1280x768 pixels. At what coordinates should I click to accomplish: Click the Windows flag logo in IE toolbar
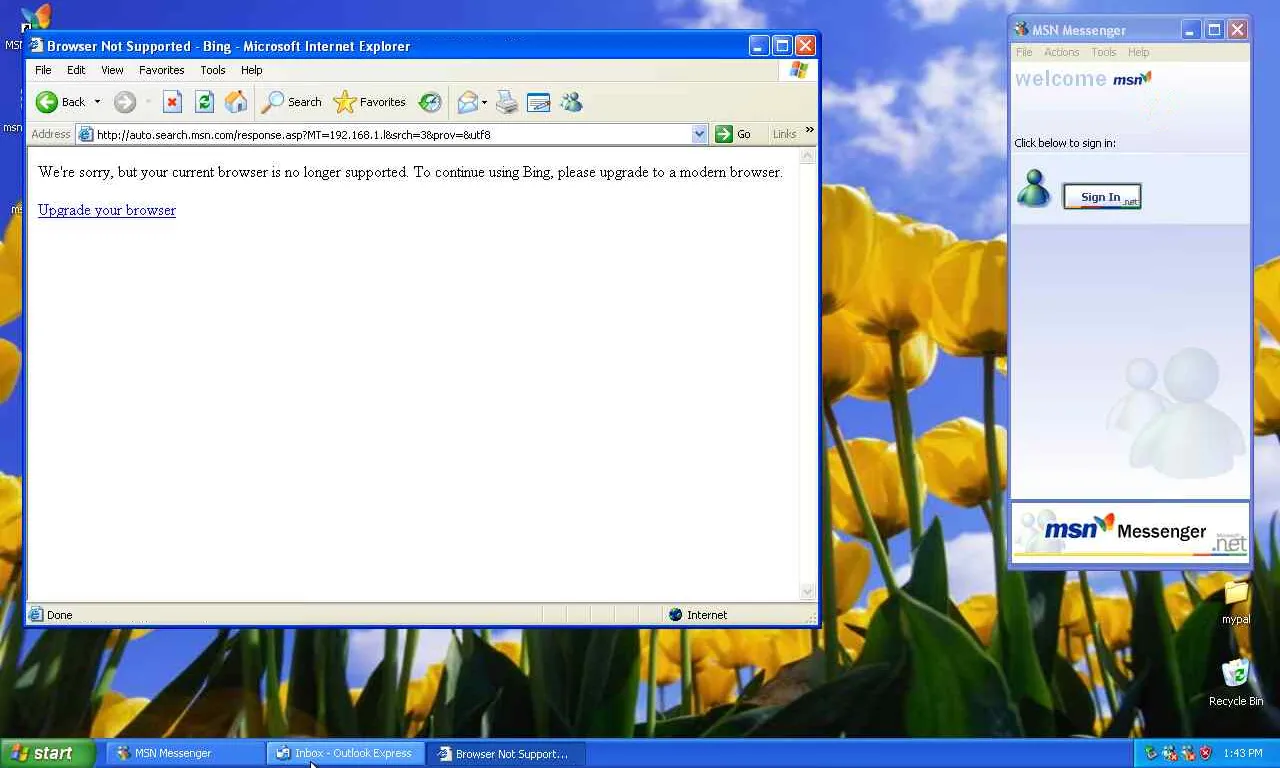click(798, 70)
